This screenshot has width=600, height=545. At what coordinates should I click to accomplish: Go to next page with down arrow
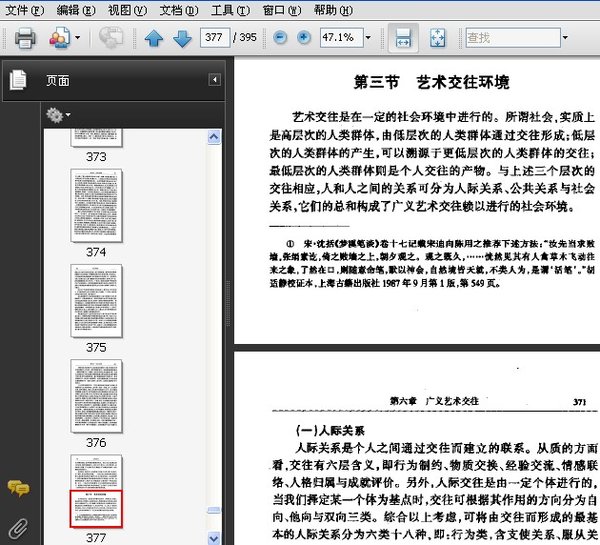pos(182,38)
